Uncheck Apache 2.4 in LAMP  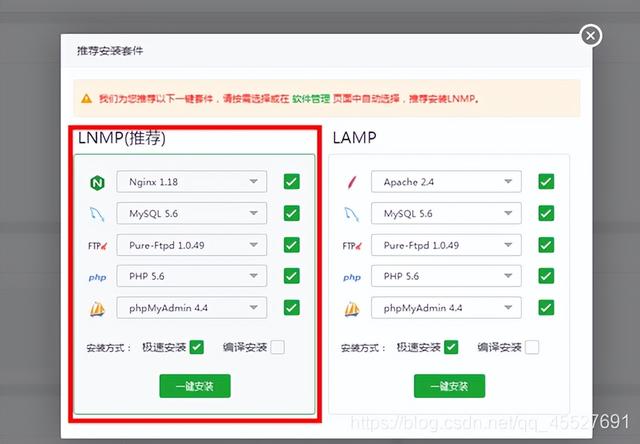point(546,182)
